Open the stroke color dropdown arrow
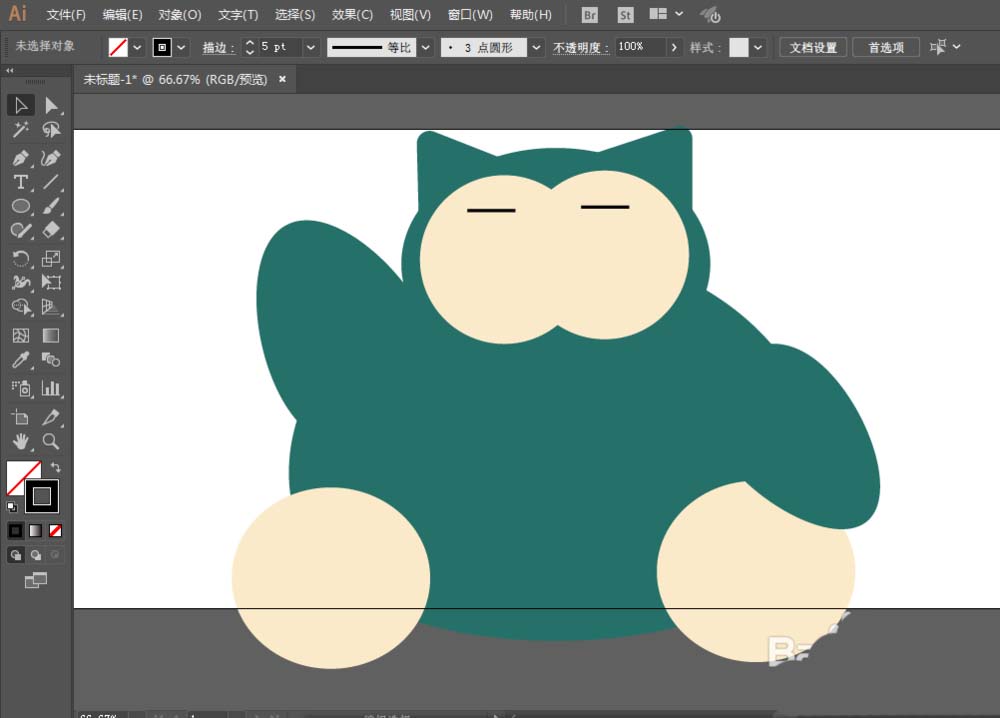The image size is (1000, 718). (182, 47)
